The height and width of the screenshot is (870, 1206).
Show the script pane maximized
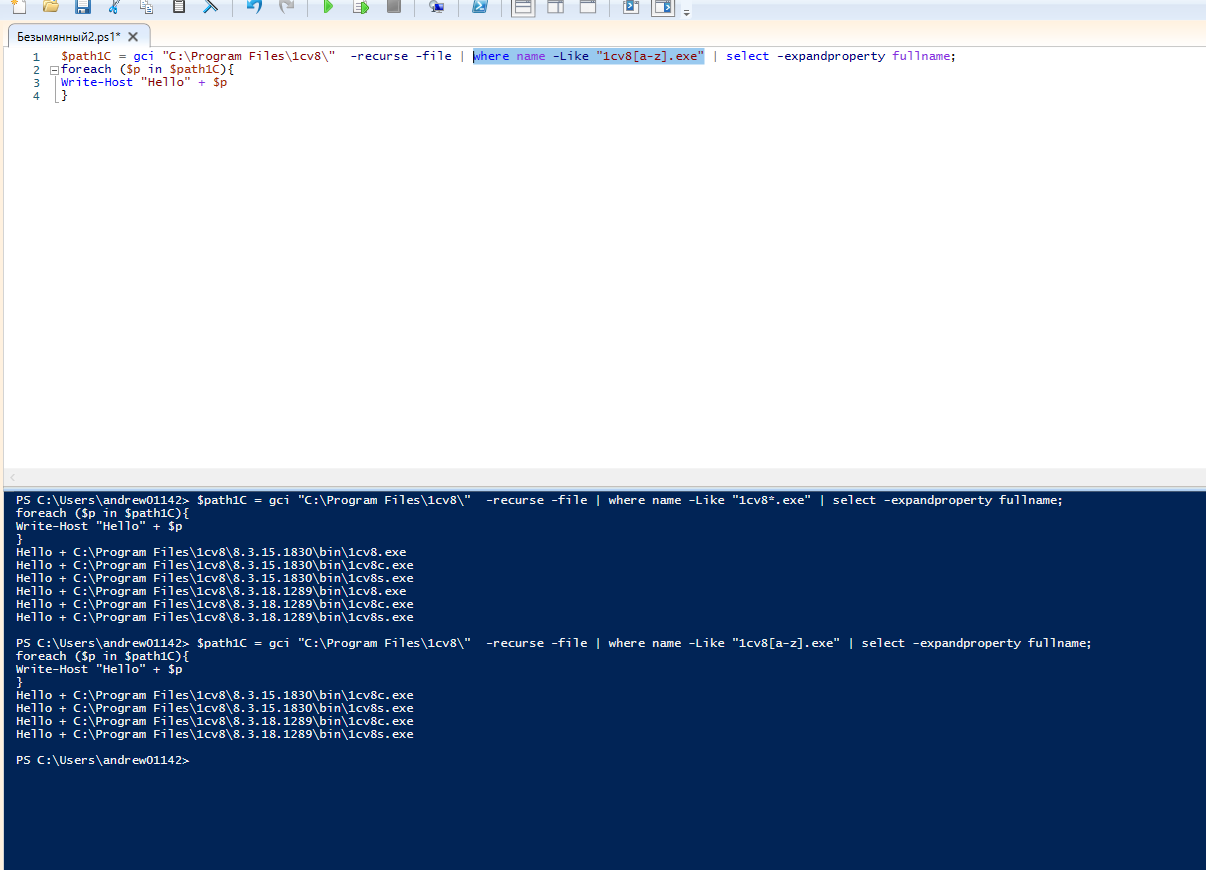point(588,6)
